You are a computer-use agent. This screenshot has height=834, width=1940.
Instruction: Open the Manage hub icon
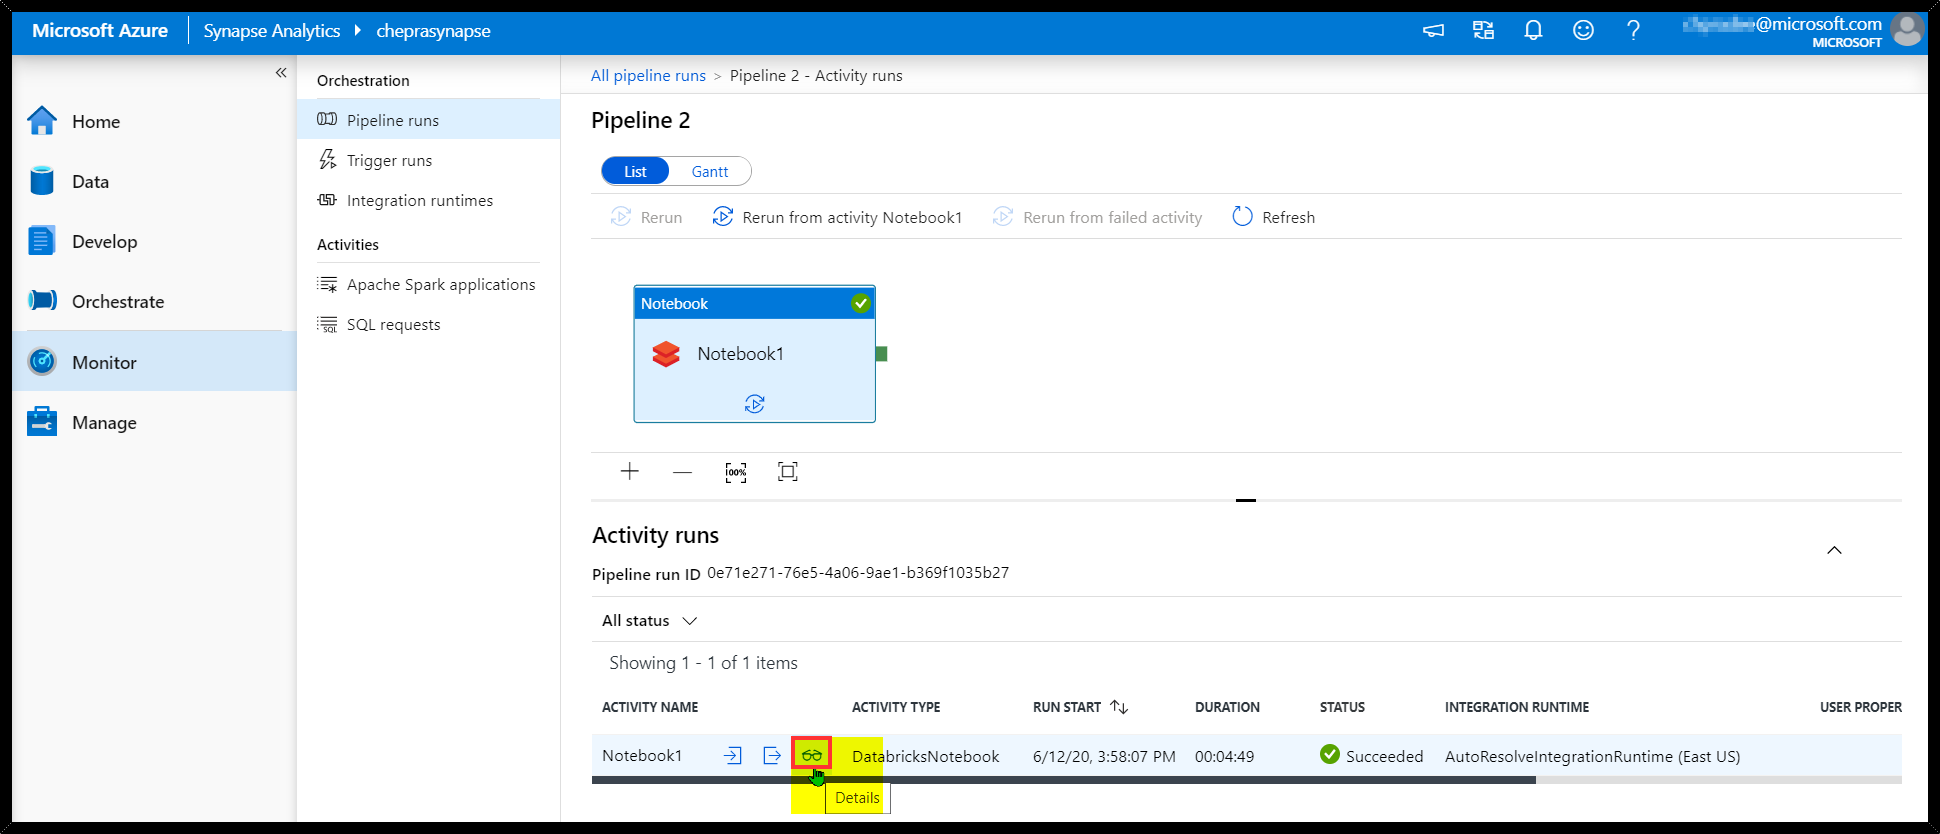tap(42, 422)
